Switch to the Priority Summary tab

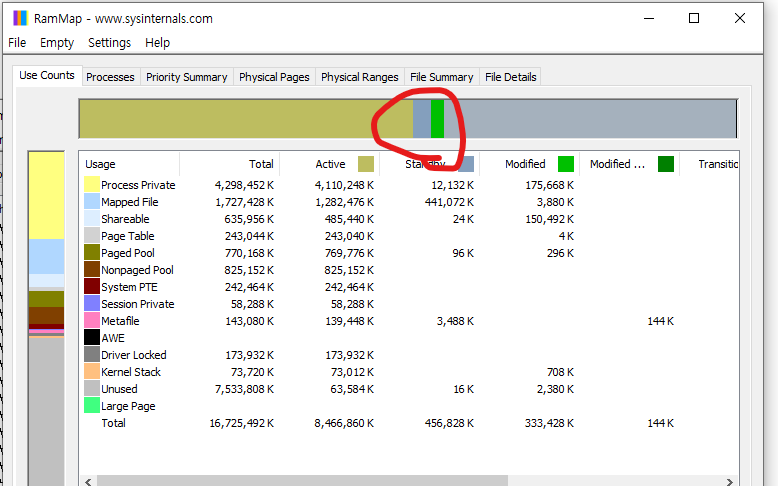(187, 77)
